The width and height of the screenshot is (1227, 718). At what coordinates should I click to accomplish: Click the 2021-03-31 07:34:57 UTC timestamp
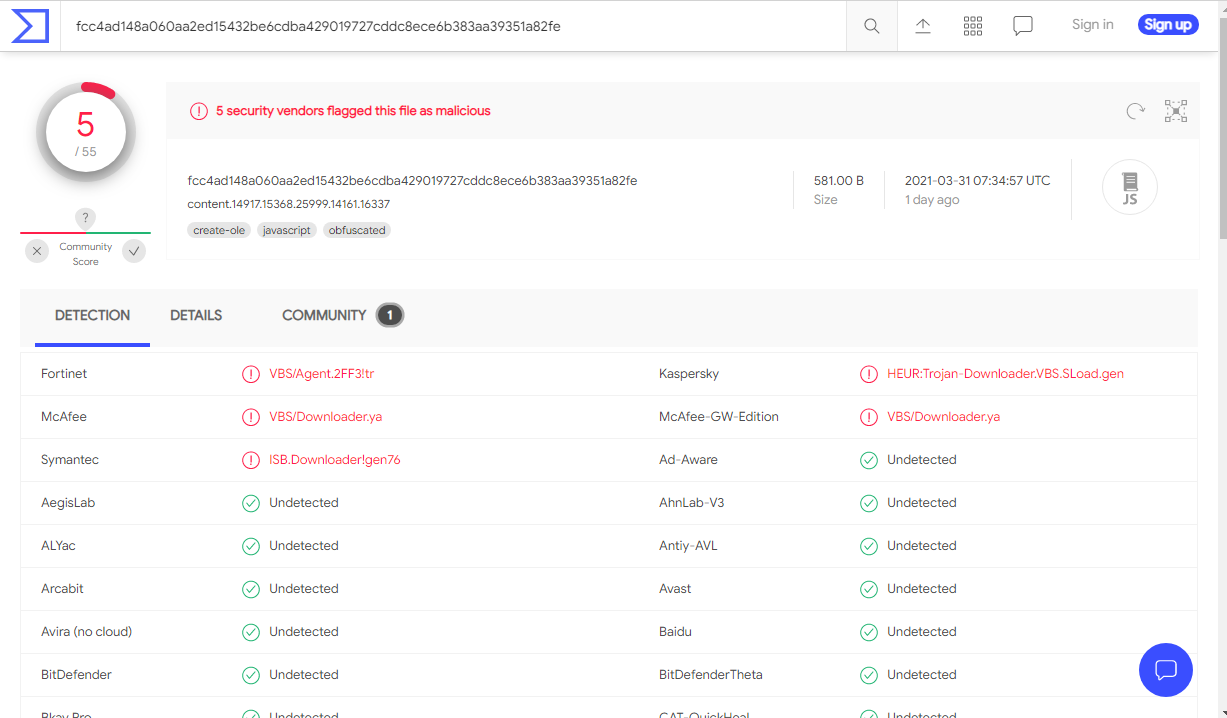click(978, 181)
